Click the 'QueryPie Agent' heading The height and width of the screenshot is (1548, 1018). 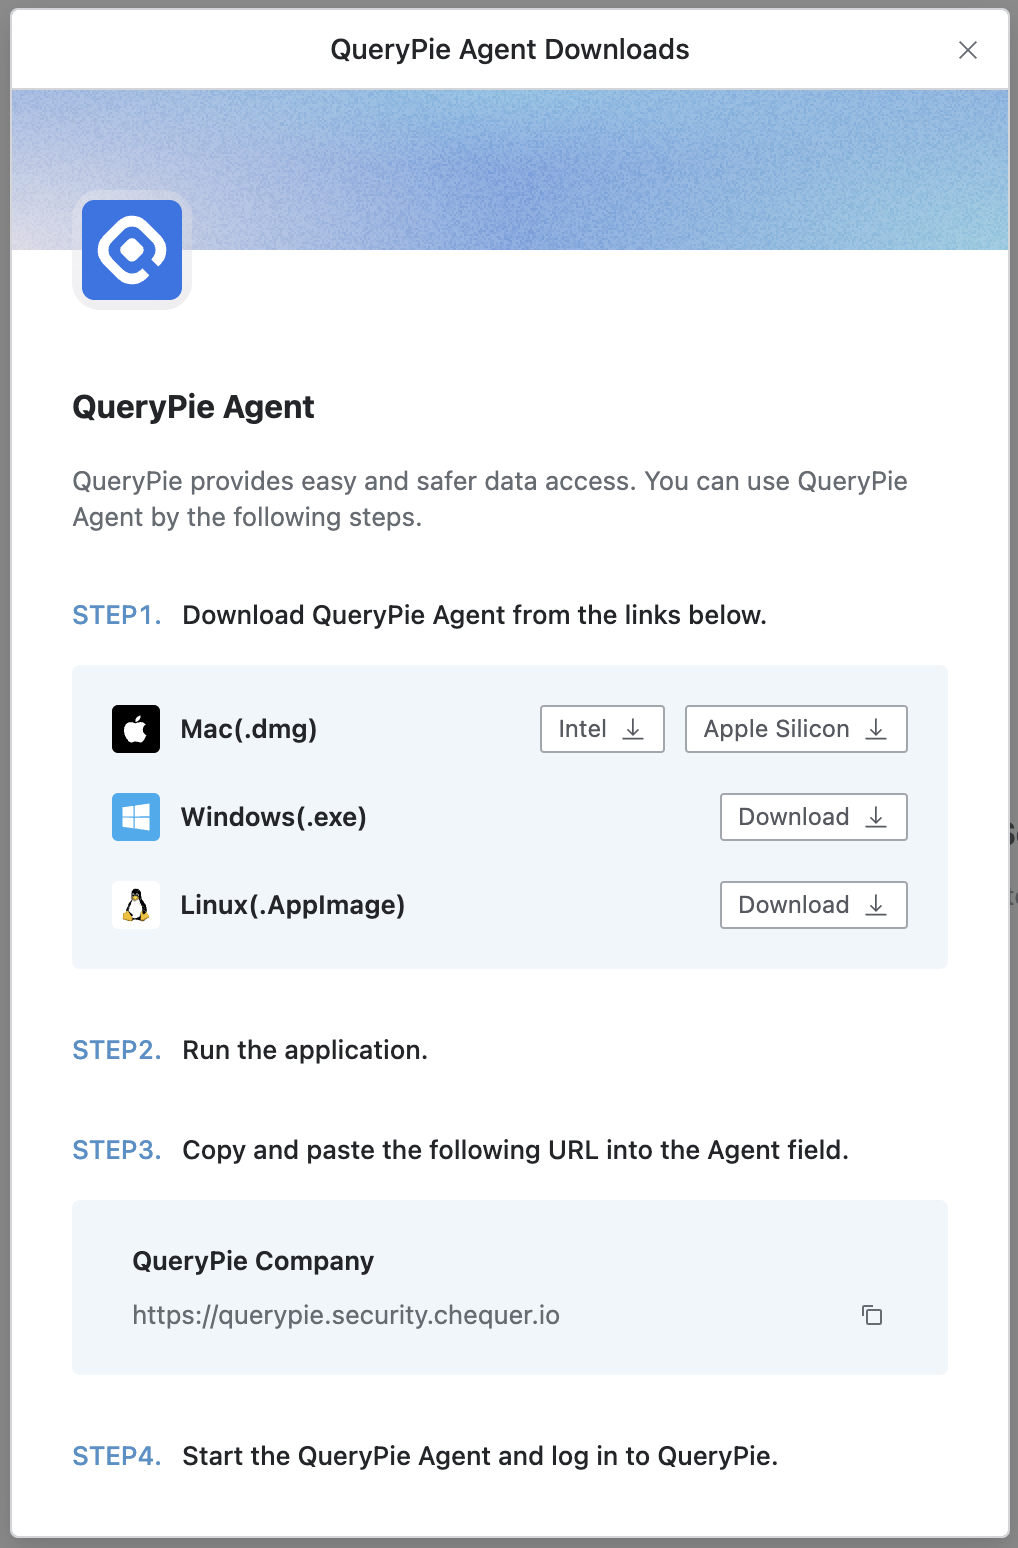[193, 407]
